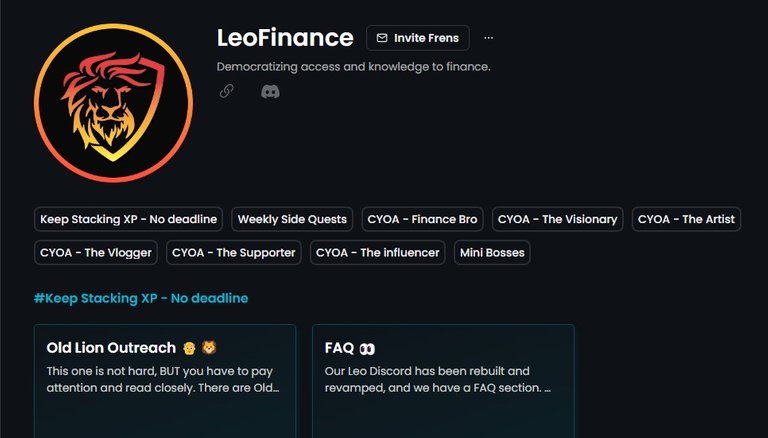This screenshot has height=438, width=768.
Task: Open the FAQ quest card
Action: point(443,381)
